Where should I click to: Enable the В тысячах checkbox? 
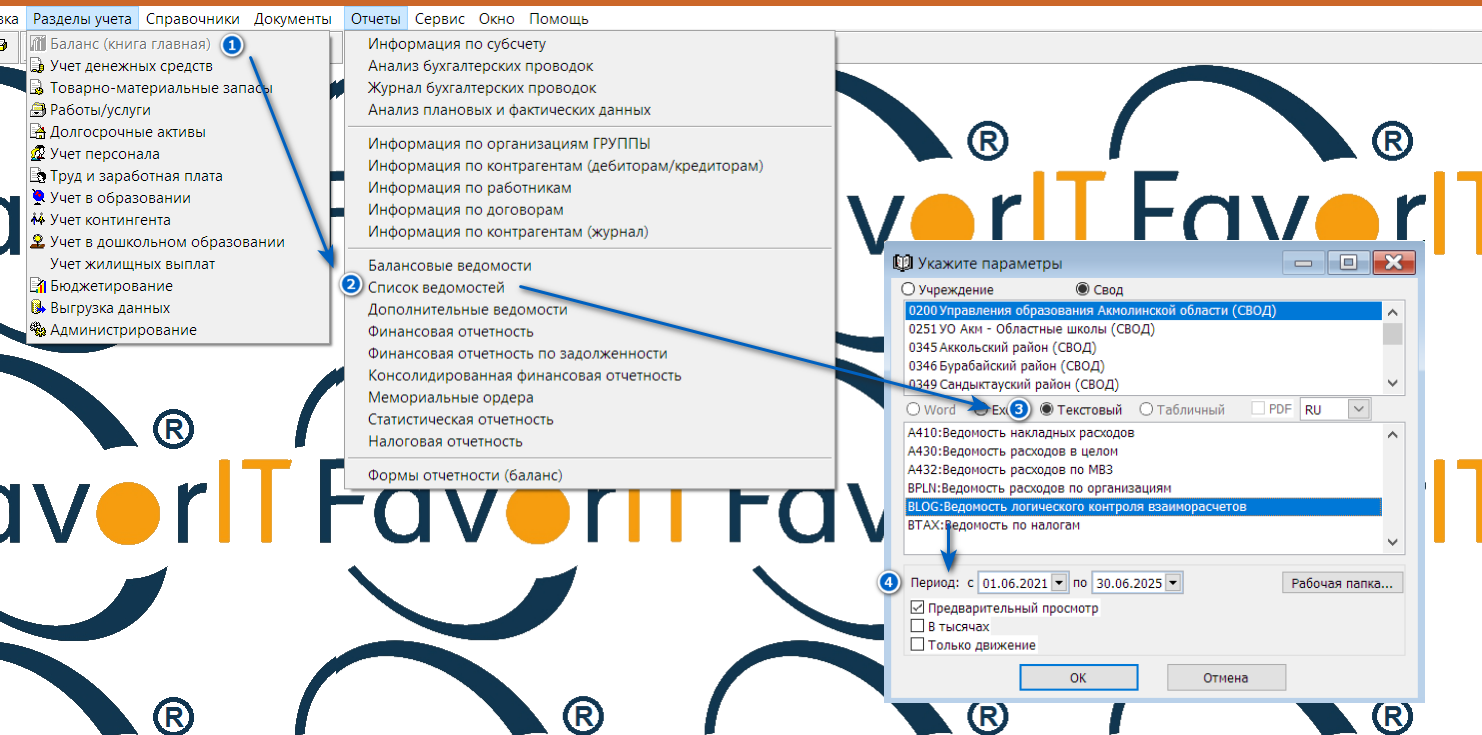click(917, 626)
